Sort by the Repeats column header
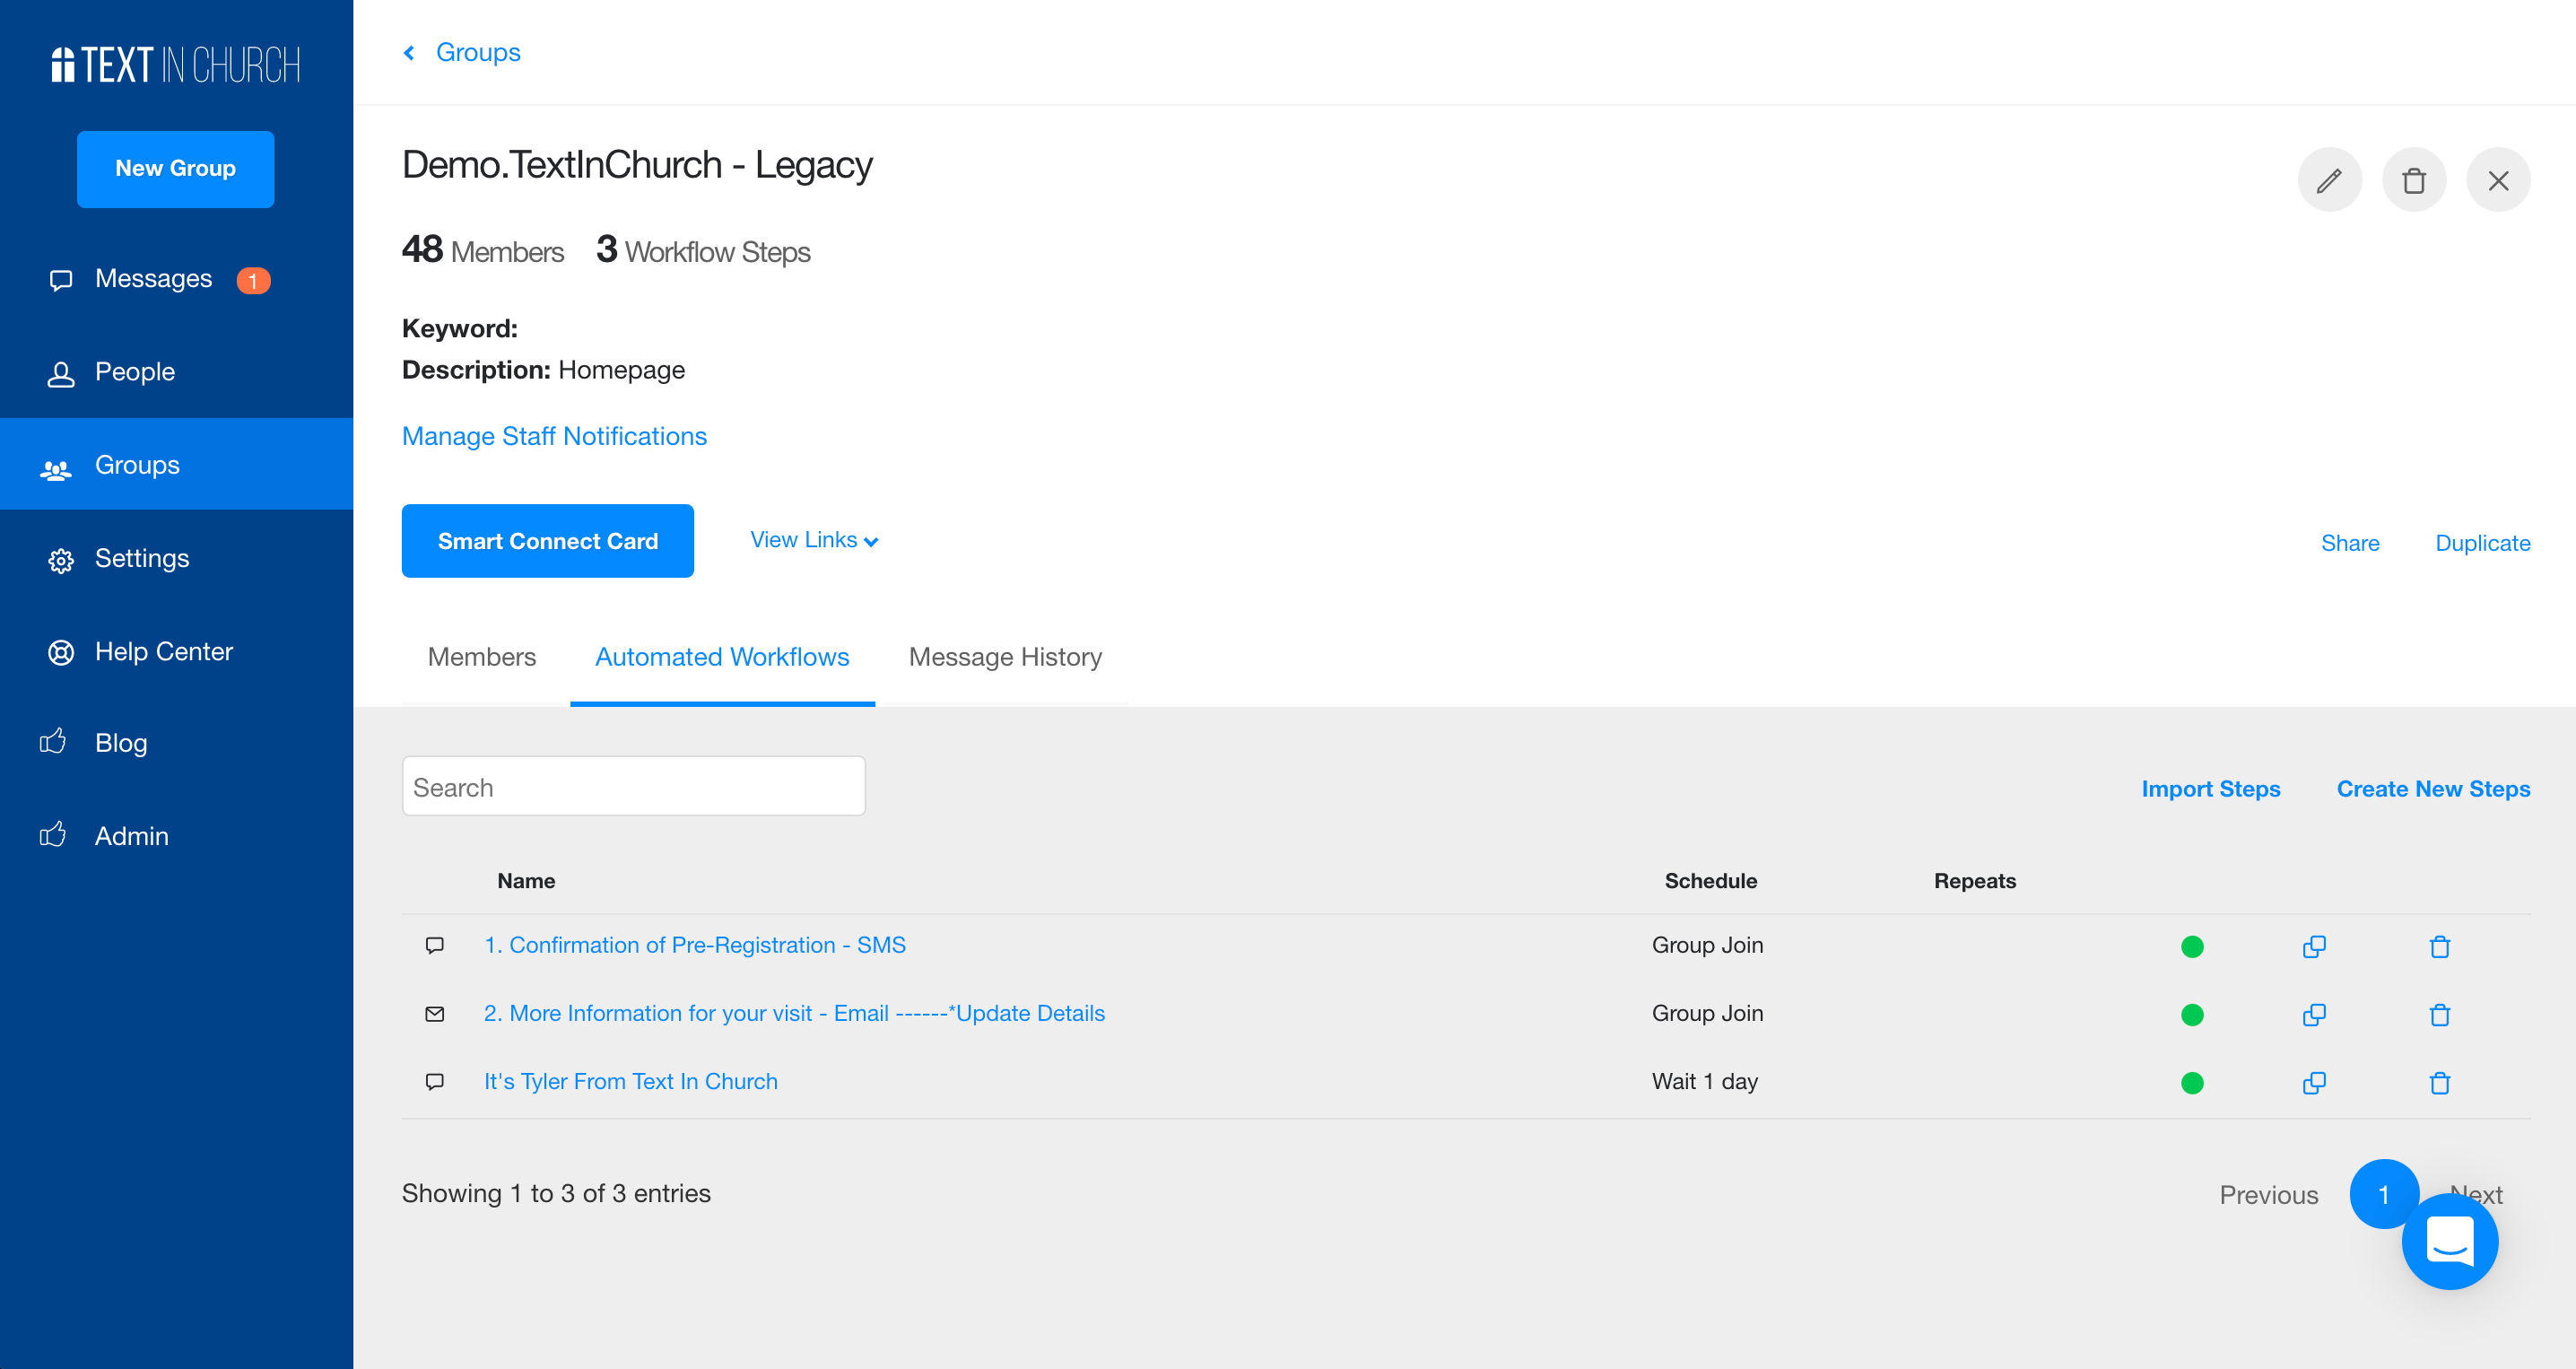2576x1369 pixels. (1974, 881)
